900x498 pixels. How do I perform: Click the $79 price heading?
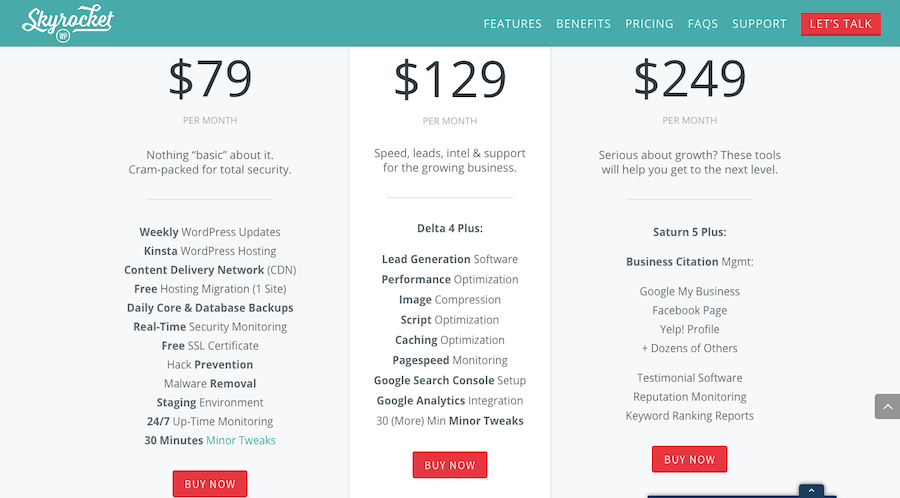pos(210,79)
